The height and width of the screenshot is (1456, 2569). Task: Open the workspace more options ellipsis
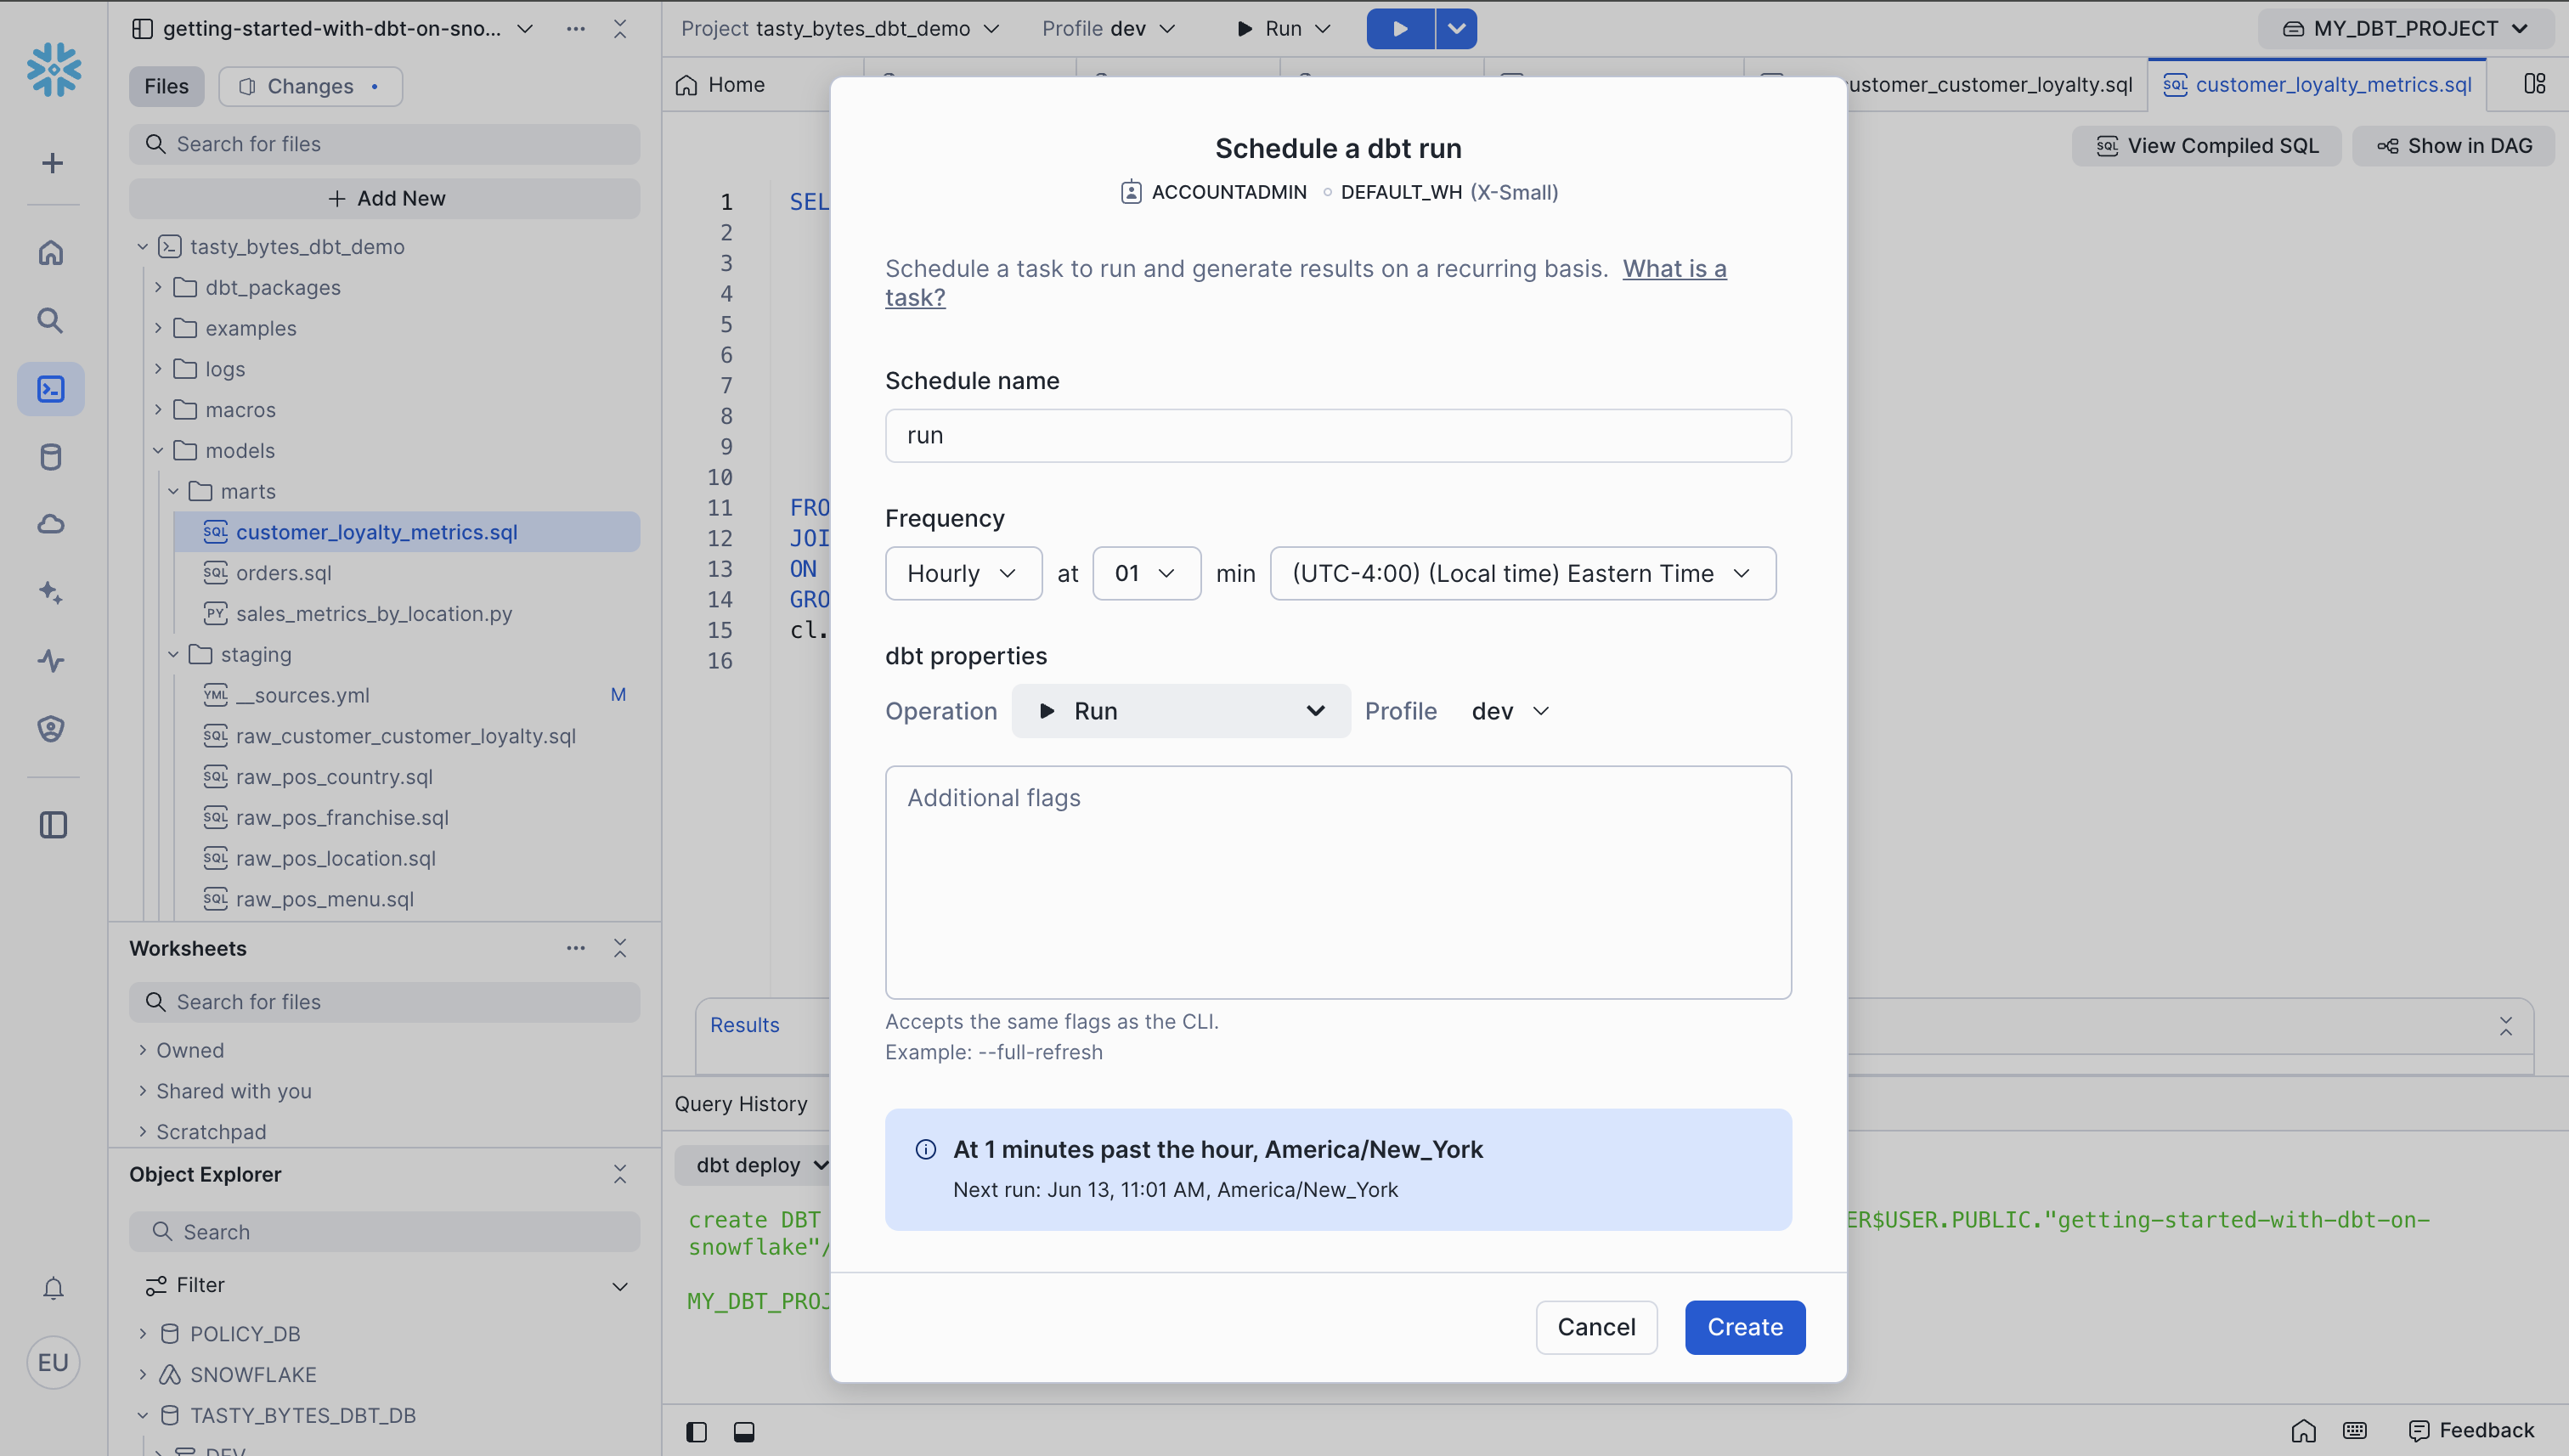click(576, 28)
